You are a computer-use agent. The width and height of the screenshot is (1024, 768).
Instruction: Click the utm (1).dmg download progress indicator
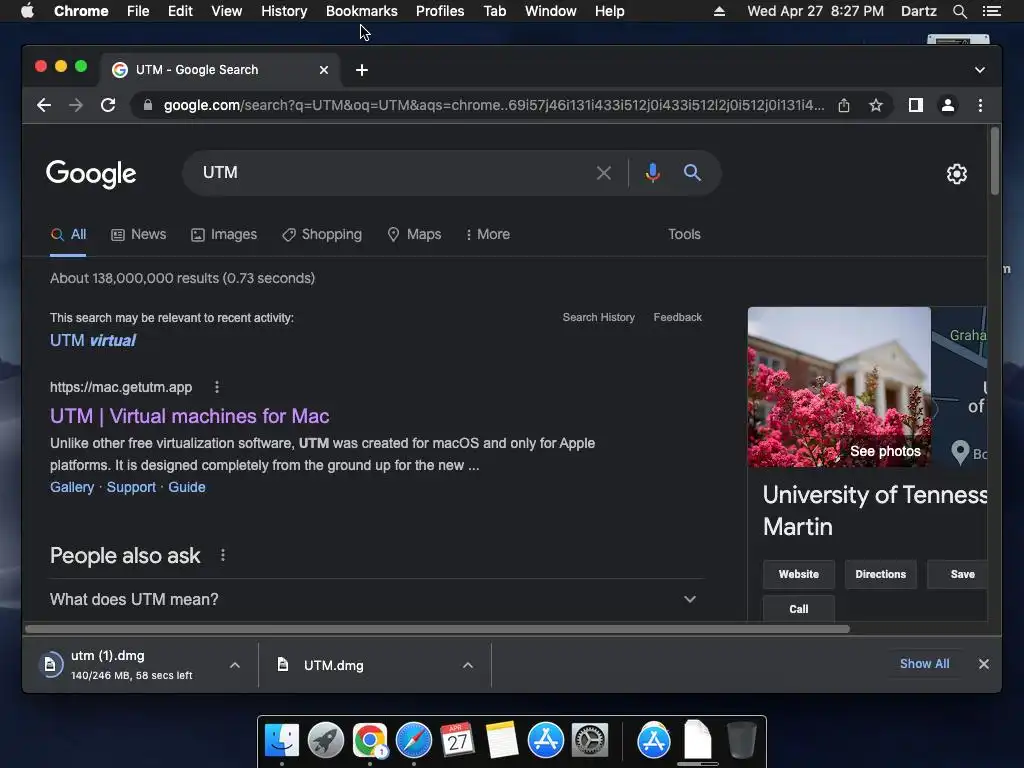(50, 665)
